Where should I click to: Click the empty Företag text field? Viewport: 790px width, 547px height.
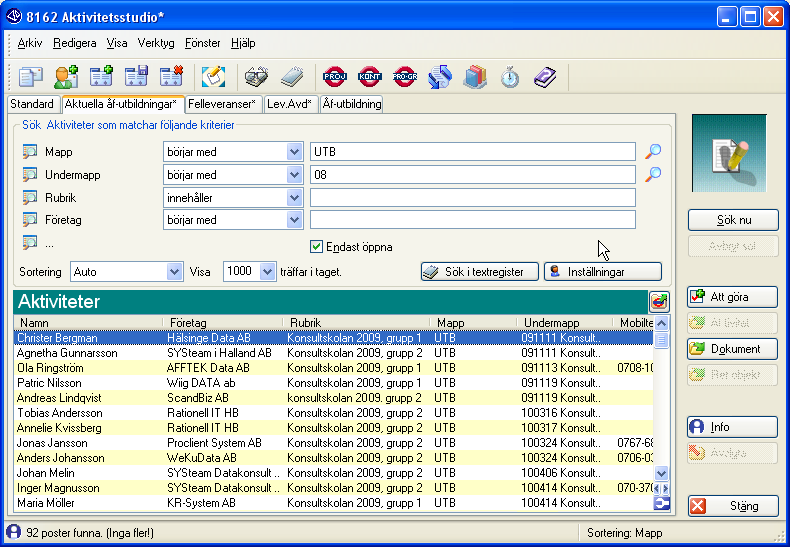click(473, 220)
